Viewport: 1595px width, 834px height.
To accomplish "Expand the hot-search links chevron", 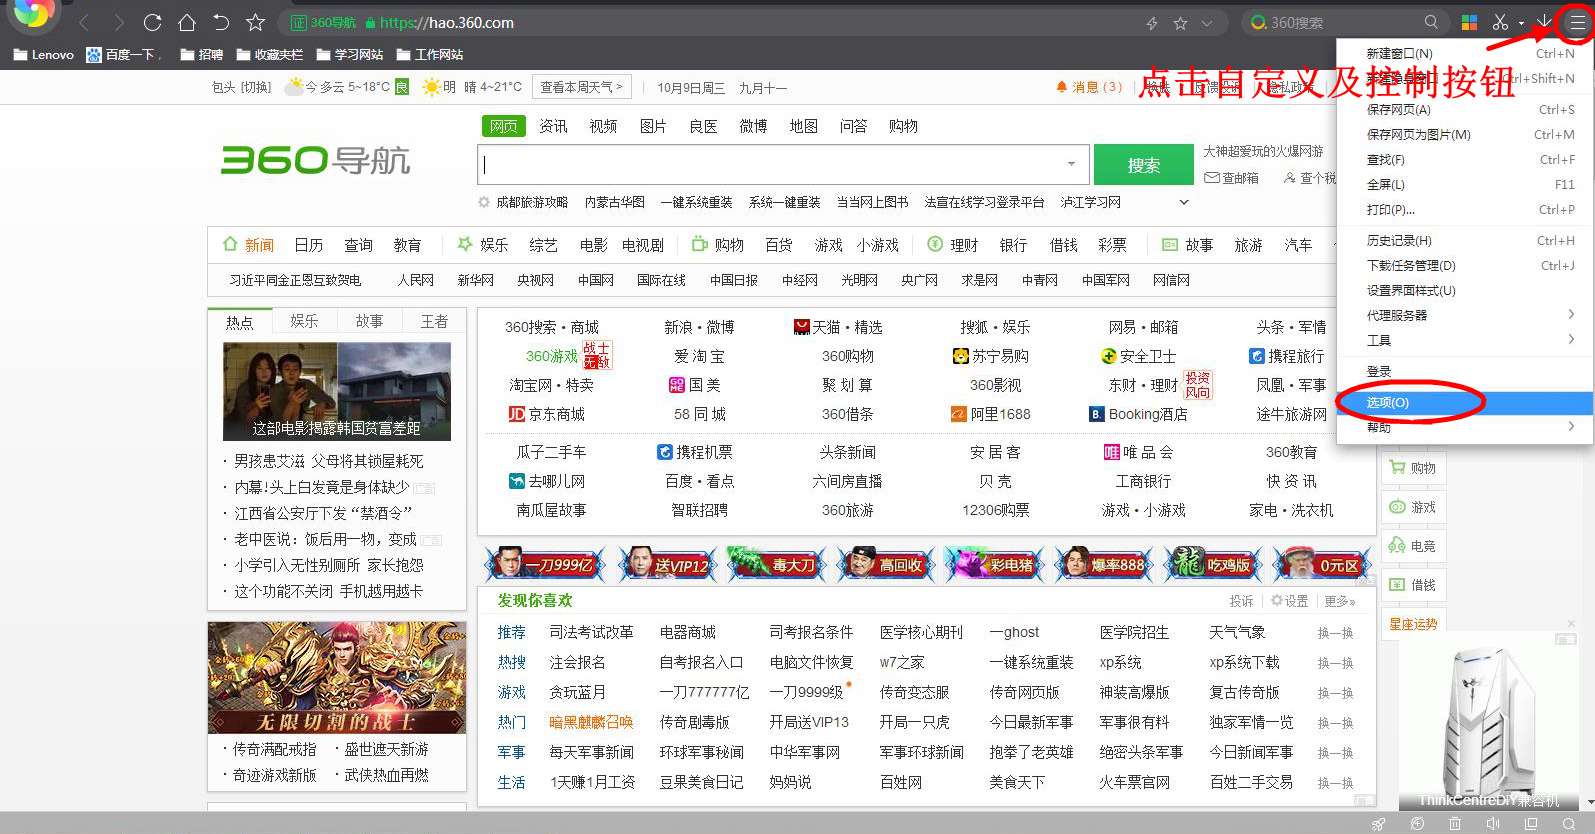I will [x=1184, y=202].
